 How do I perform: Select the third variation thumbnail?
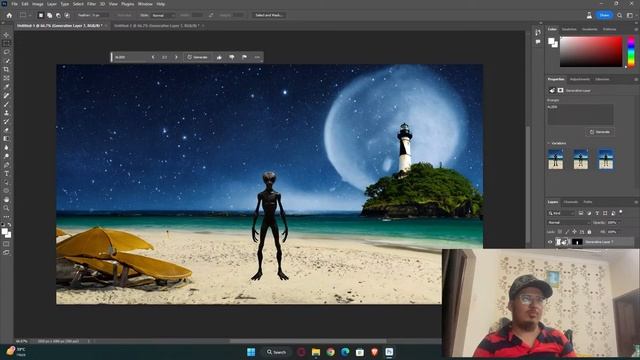click(x=606, y=159)
